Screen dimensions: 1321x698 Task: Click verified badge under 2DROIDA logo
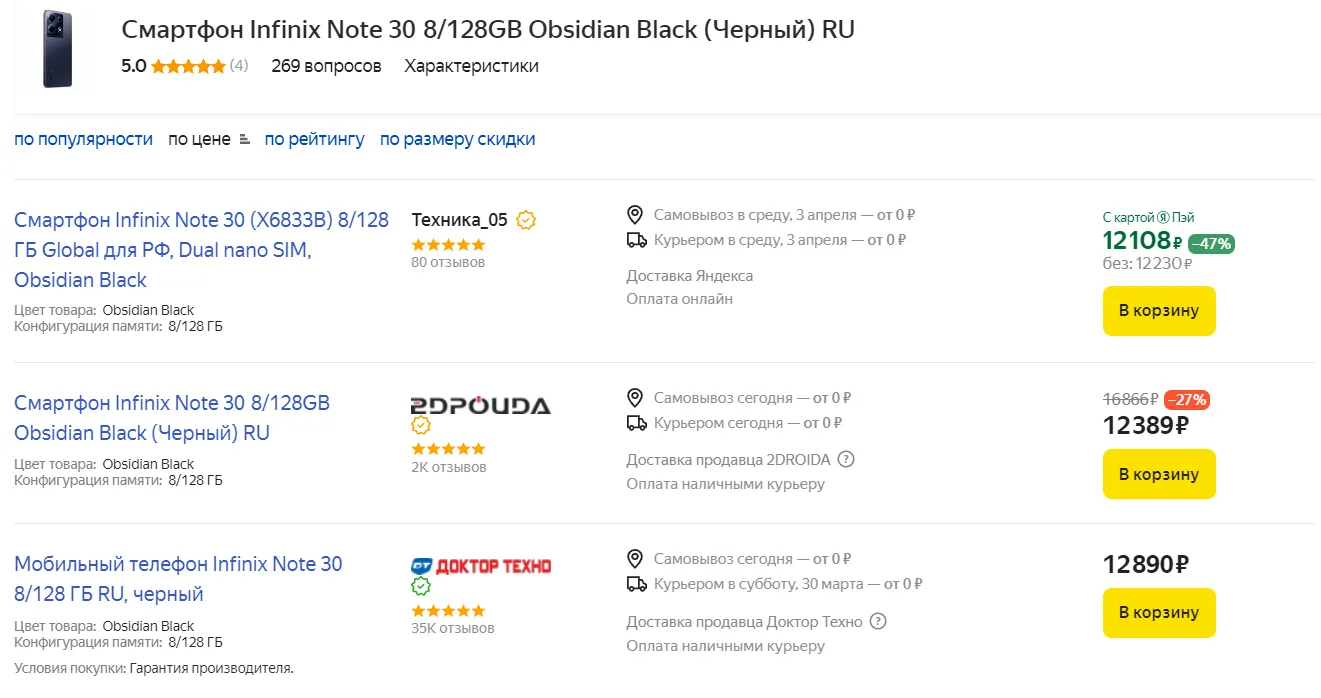coord(421,426)
